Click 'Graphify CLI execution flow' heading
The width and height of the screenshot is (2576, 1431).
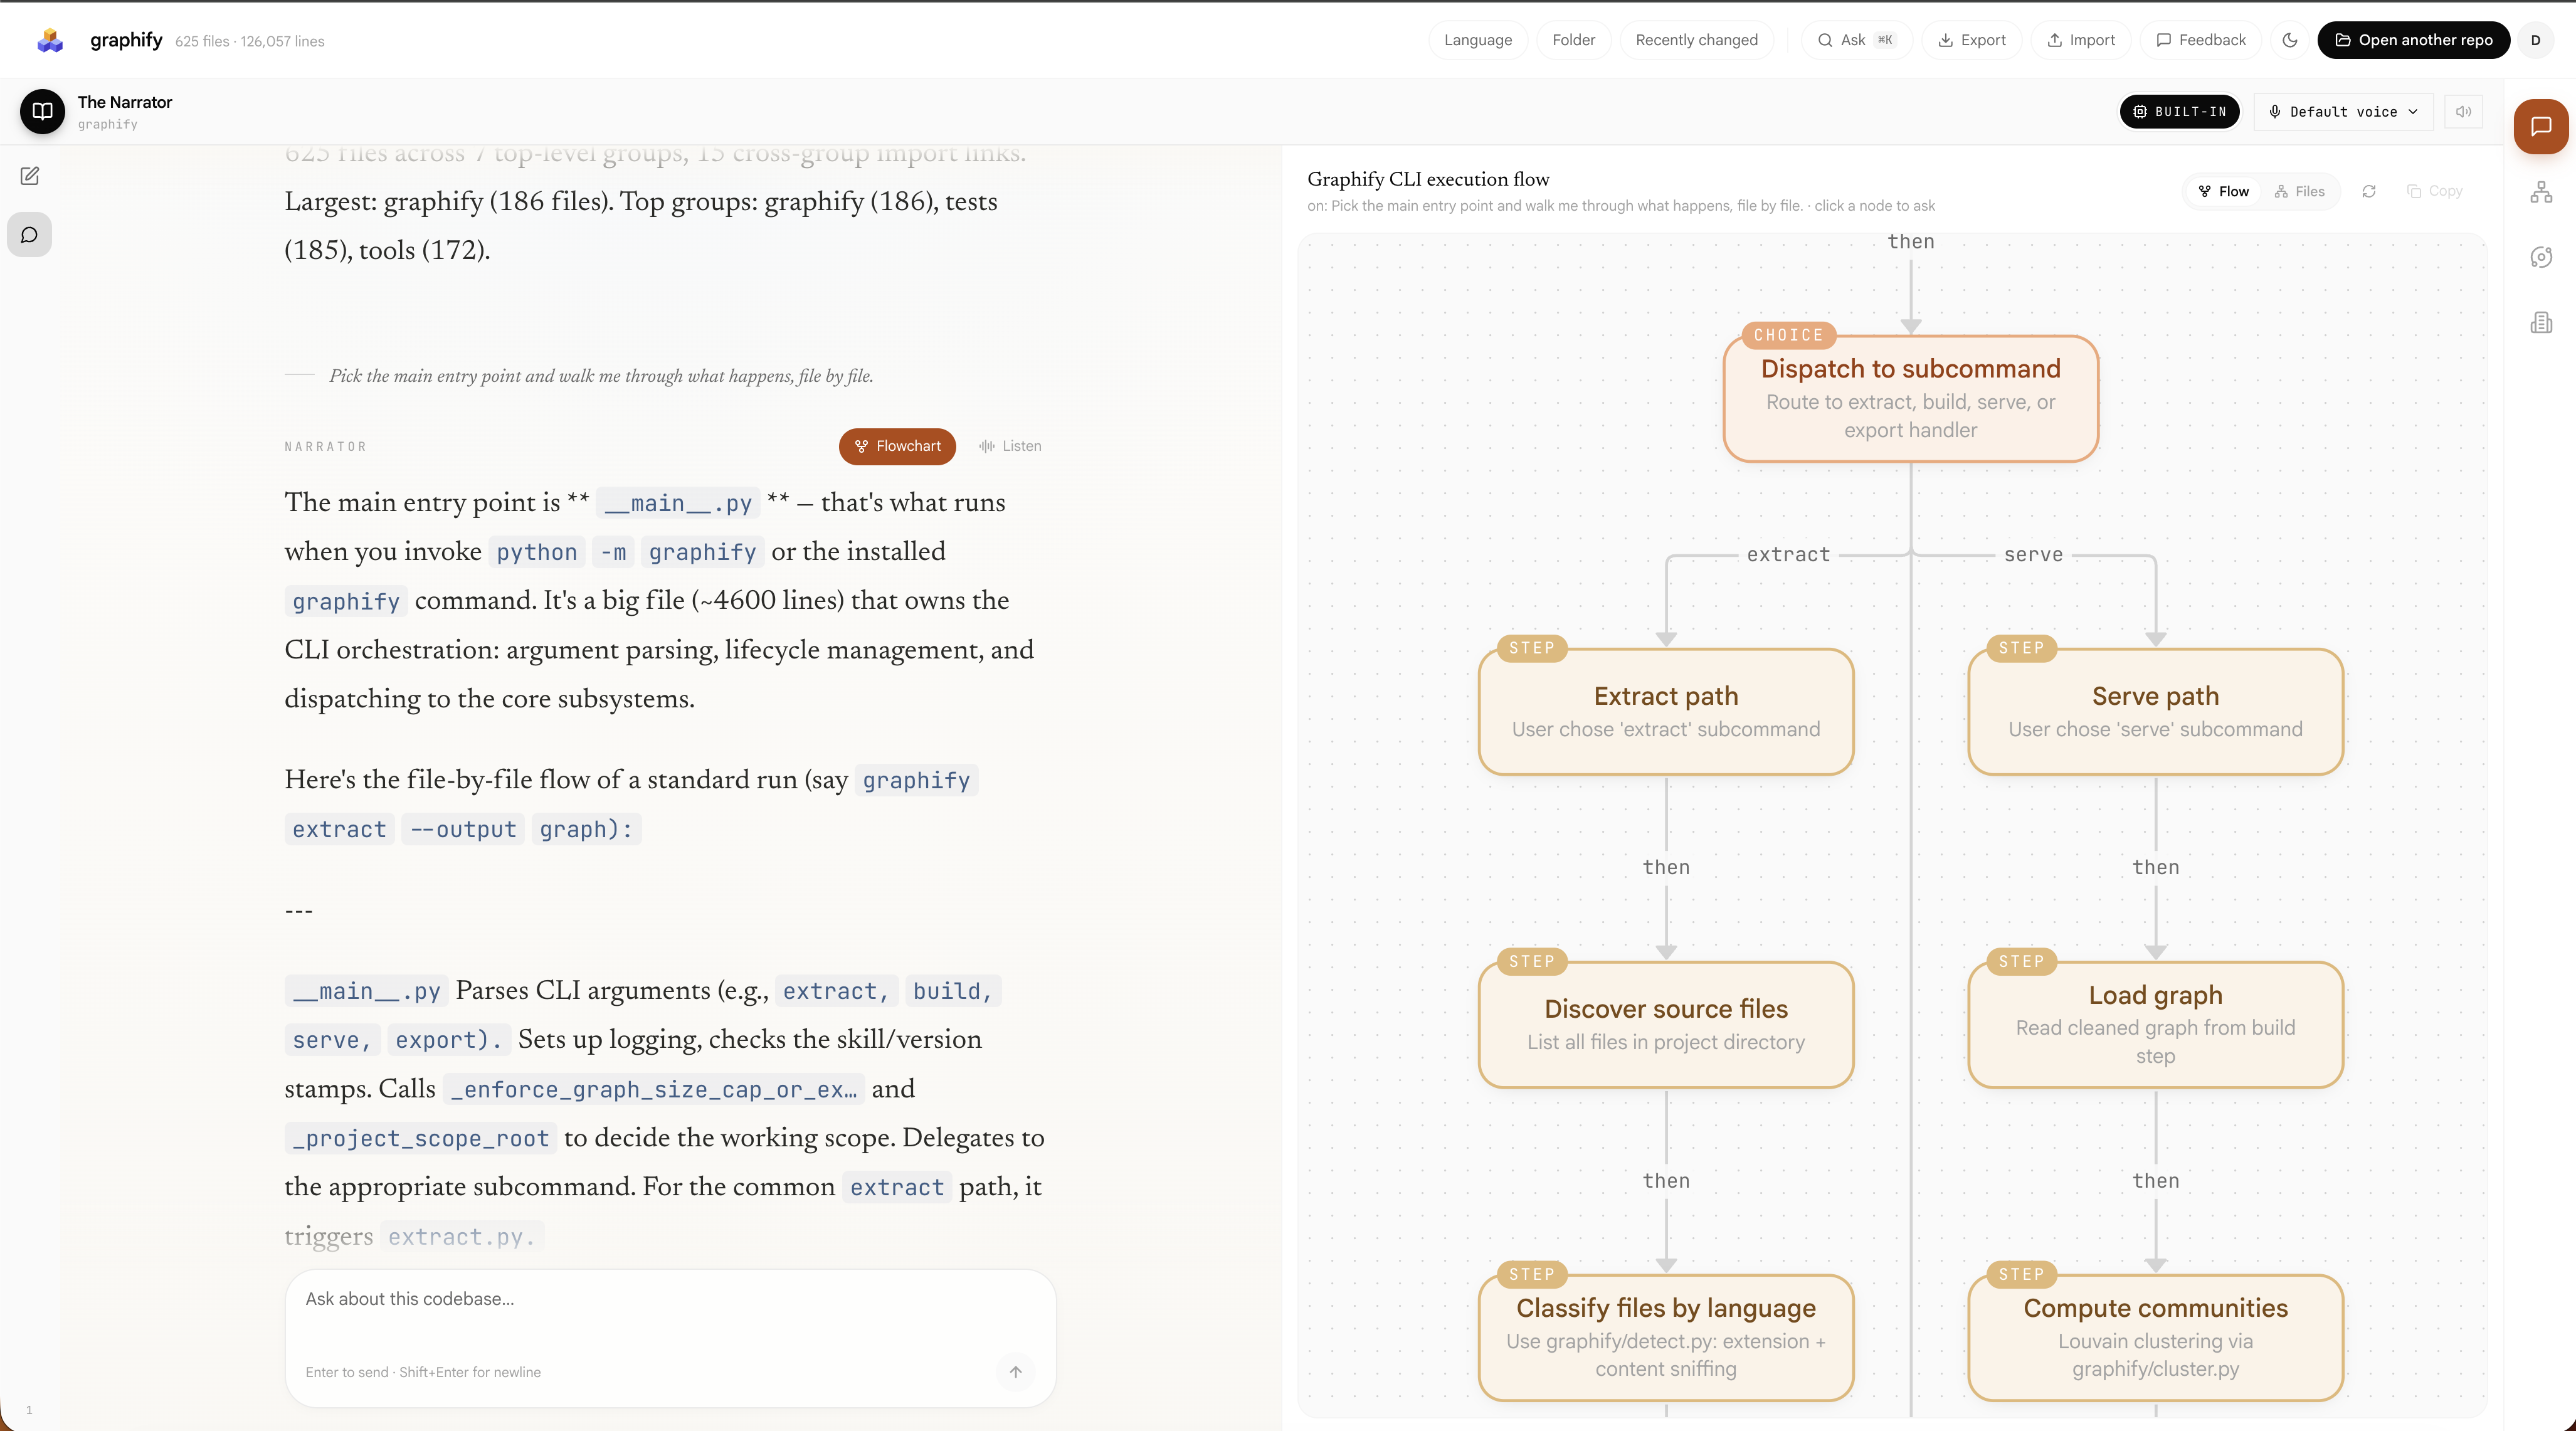tap(1428, 179)
